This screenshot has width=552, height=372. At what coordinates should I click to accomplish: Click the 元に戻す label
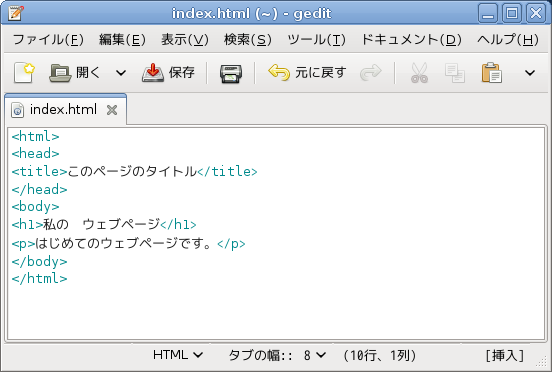point(320,72)
